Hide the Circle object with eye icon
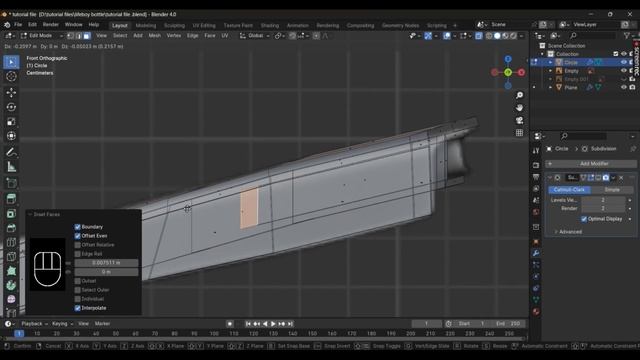Image resolution: width=640 pixels, height=360 pixels. 623,62
